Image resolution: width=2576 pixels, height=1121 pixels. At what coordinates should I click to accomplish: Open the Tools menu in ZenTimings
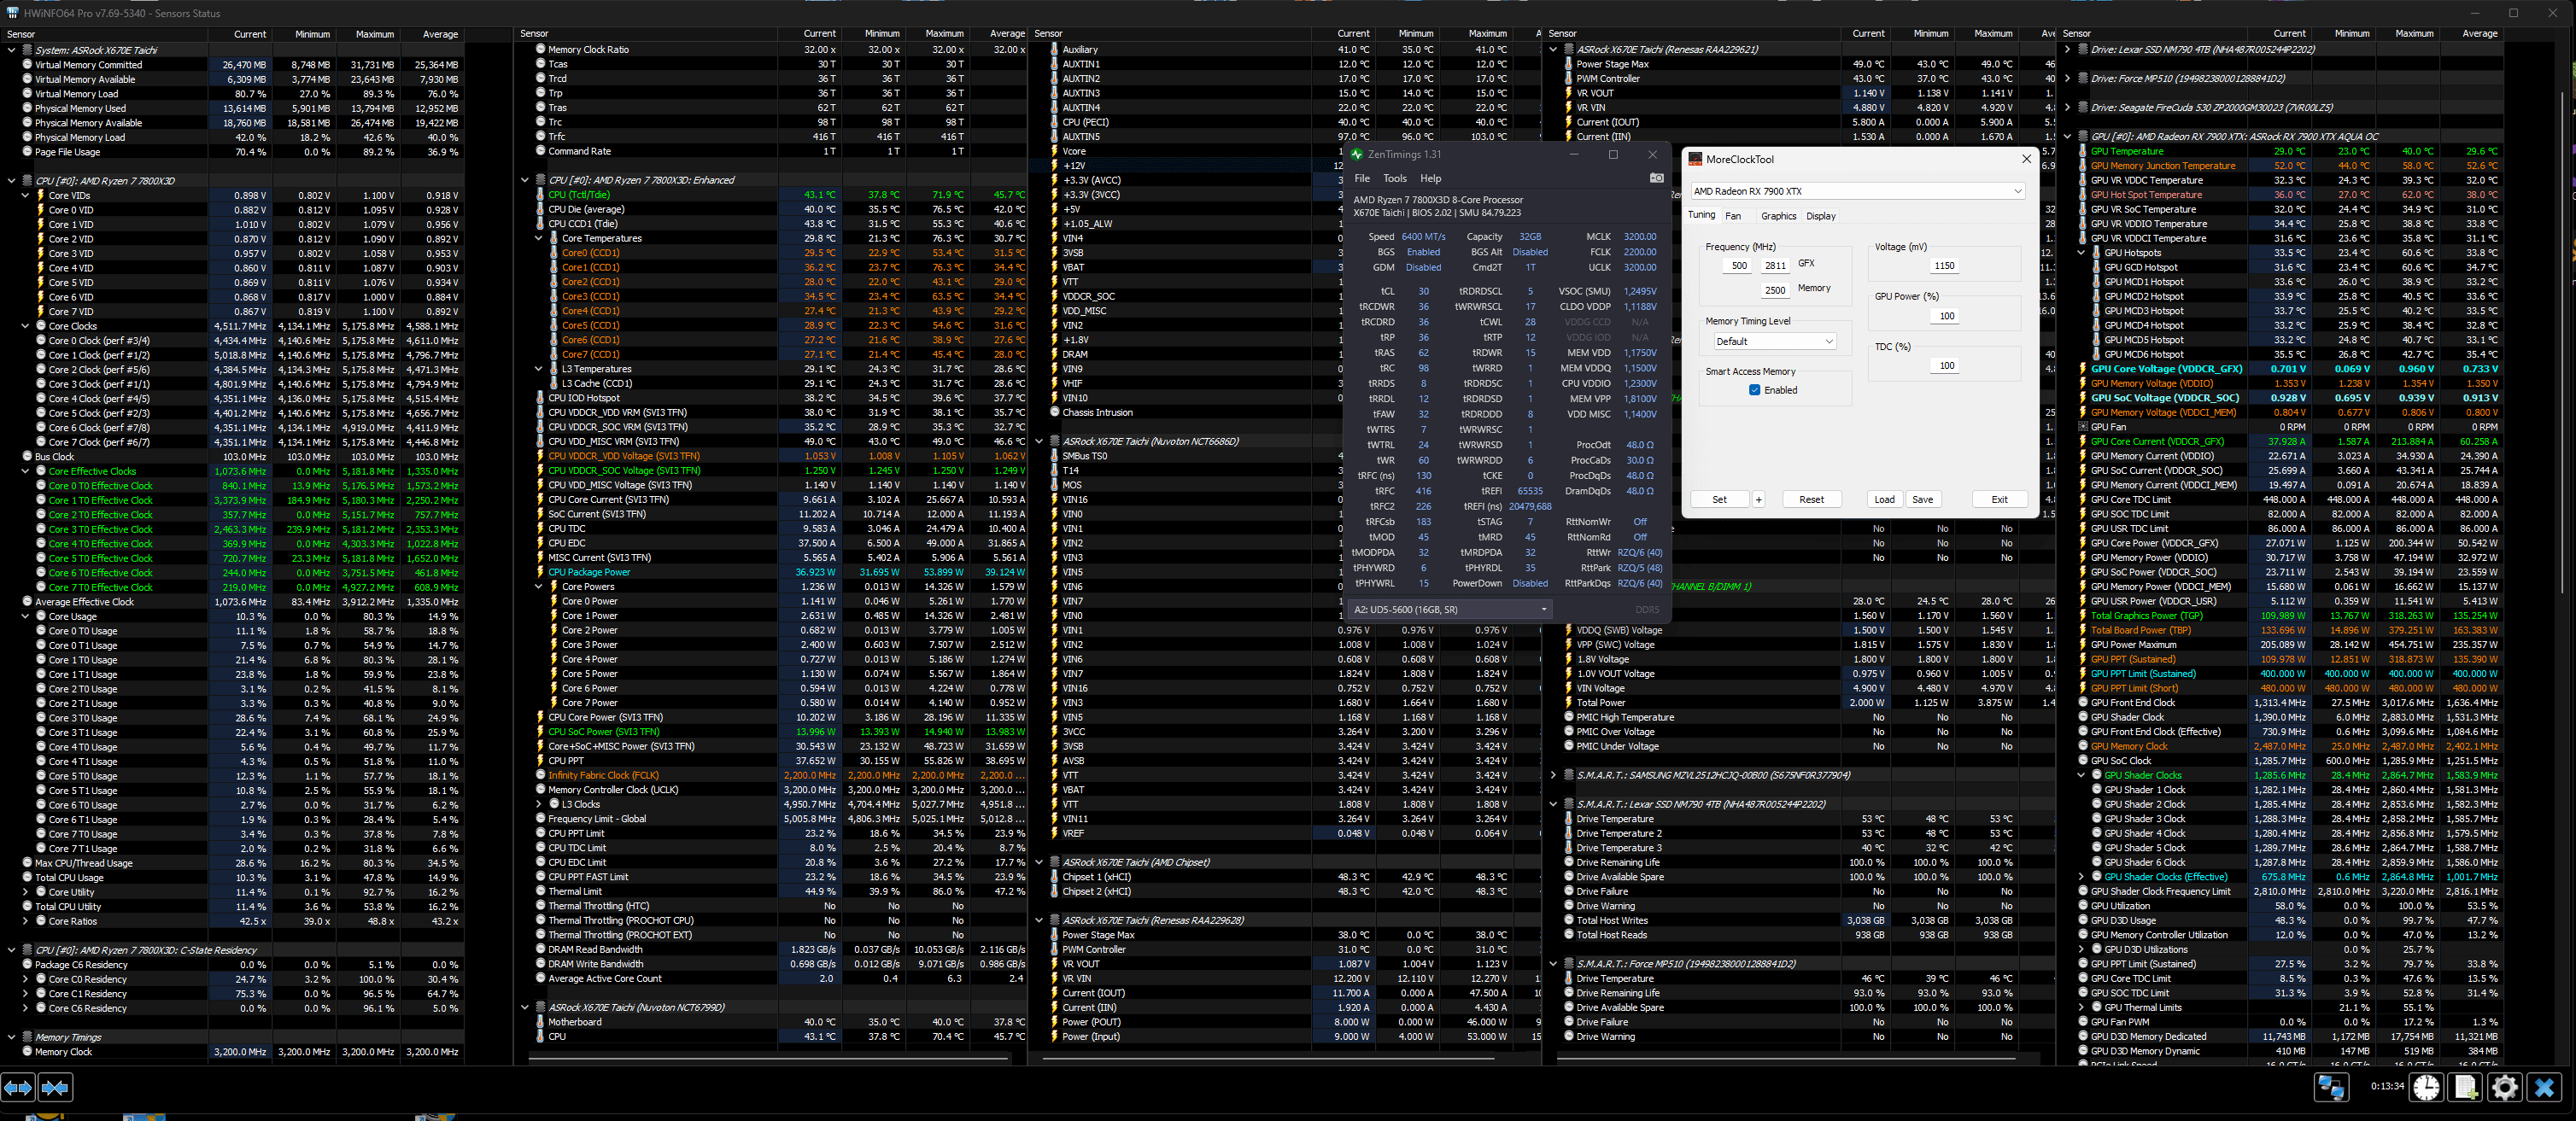[1394, 178]
